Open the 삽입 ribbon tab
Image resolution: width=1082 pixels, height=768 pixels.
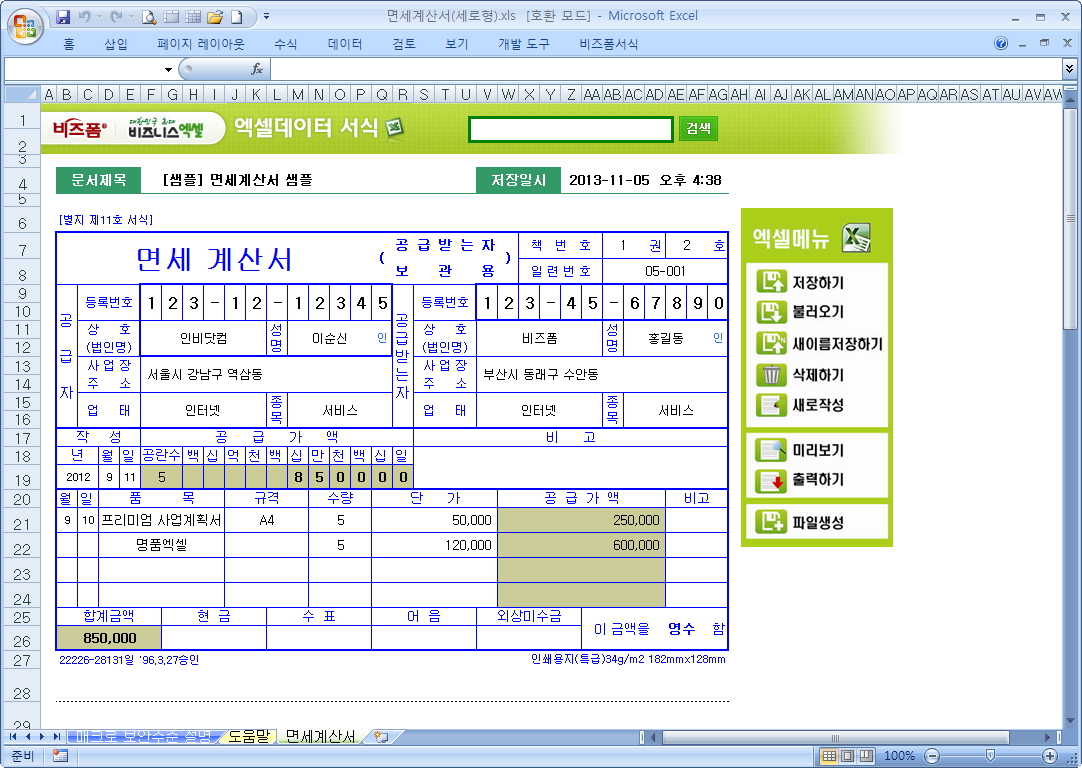coord(116,44)
